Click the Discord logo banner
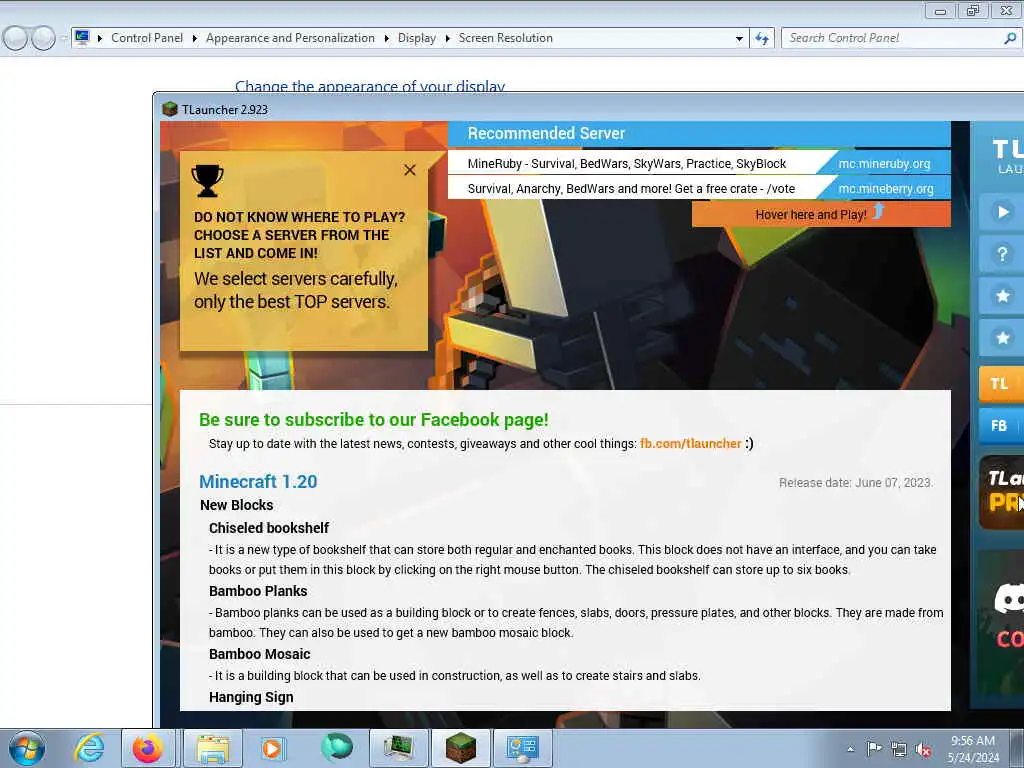This screenshot has width=1024, height=768. [x=1009, y=599]
